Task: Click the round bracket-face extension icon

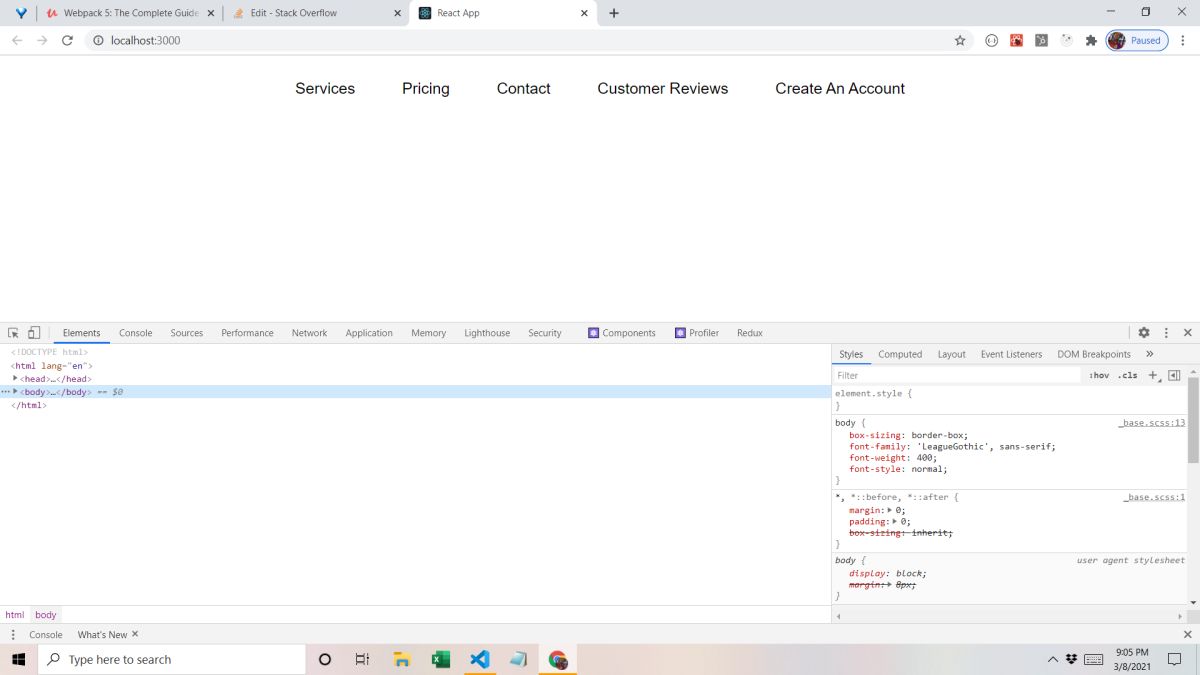Action: pos(991,41)
